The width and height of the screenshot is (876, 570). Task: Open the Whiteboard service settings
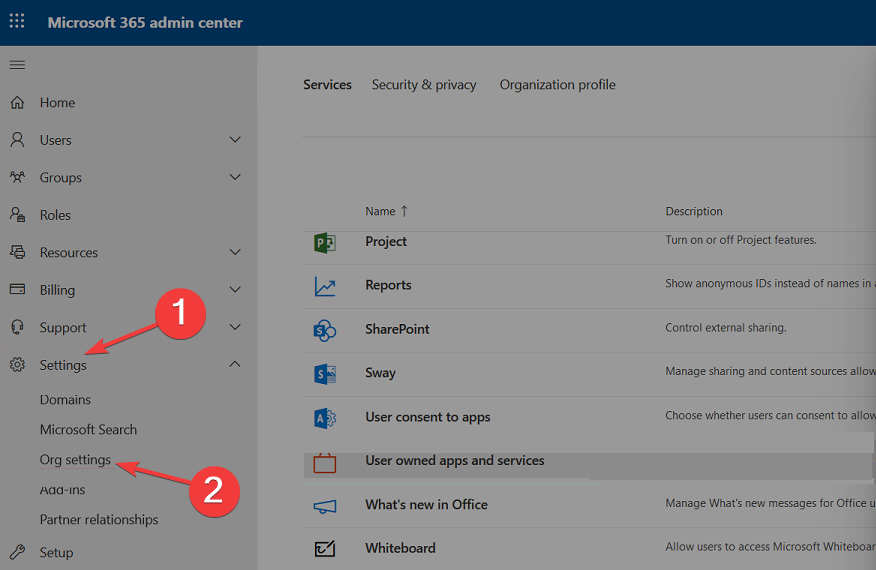[x=401, y=548]
